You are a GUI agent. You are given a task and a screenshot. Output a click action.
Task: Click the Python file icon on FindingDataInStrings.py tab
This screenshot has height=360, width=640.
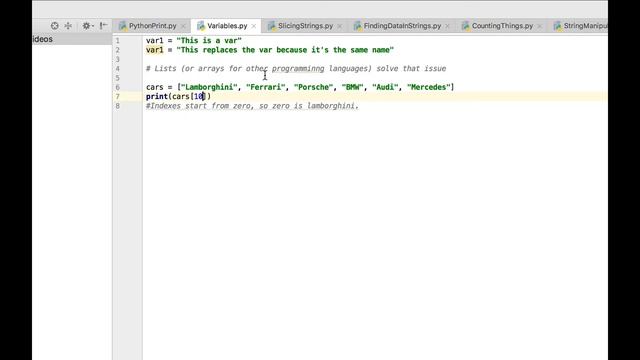357,26
